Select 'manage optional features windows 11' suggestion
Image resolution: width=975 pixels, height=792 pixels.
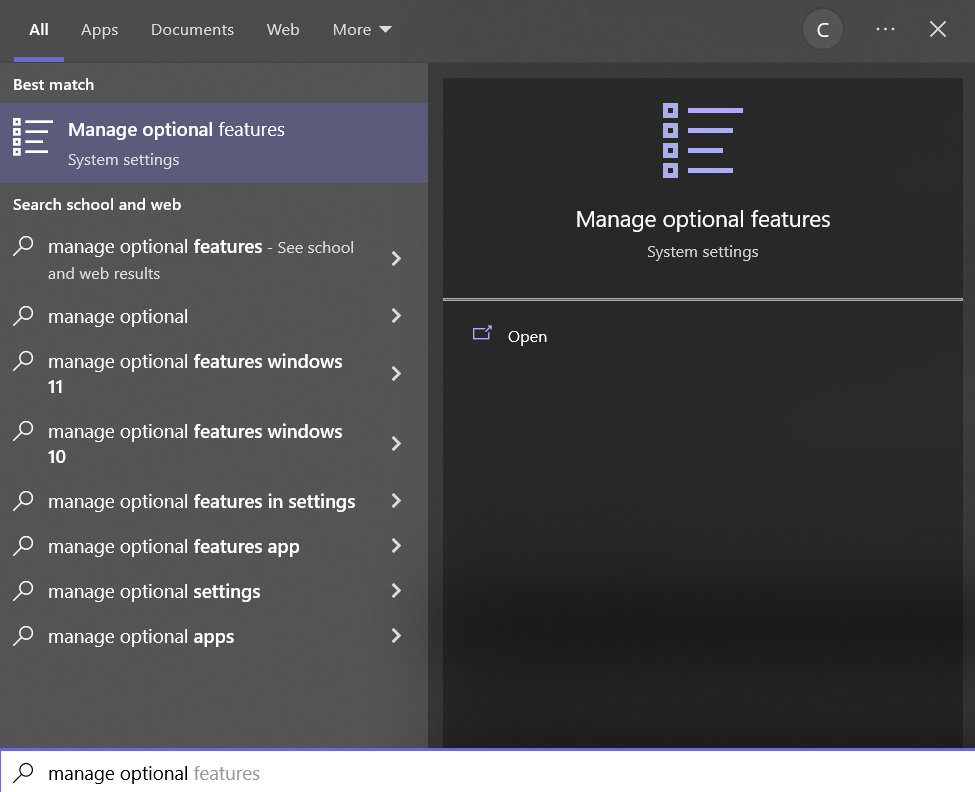(x=195, y=374)
